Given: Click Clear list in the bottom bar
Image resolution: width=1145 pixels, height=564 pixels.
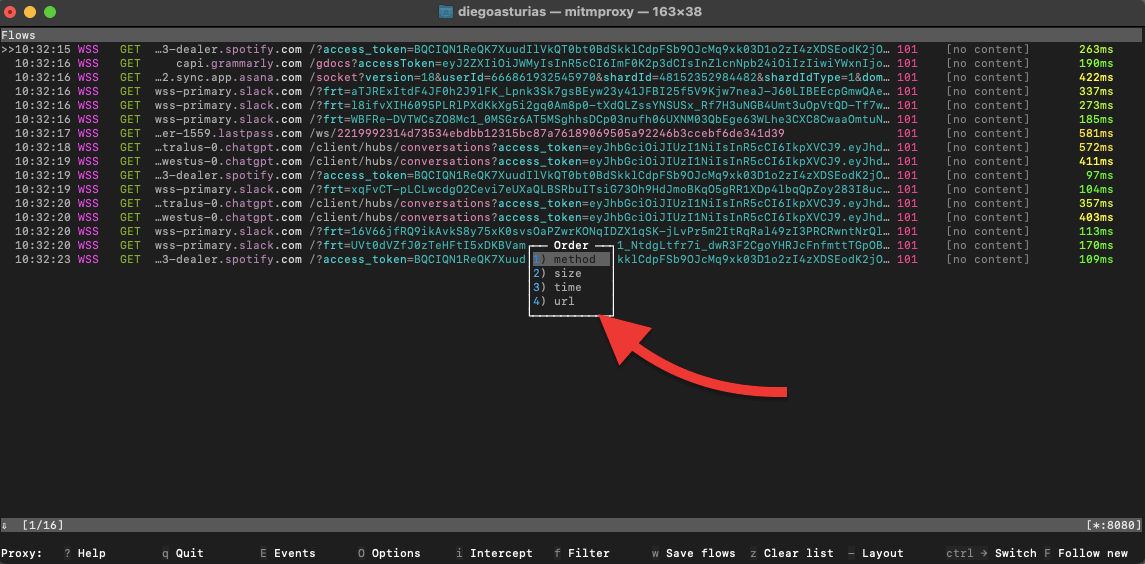Looking at the screenshot, I should 792,553.
